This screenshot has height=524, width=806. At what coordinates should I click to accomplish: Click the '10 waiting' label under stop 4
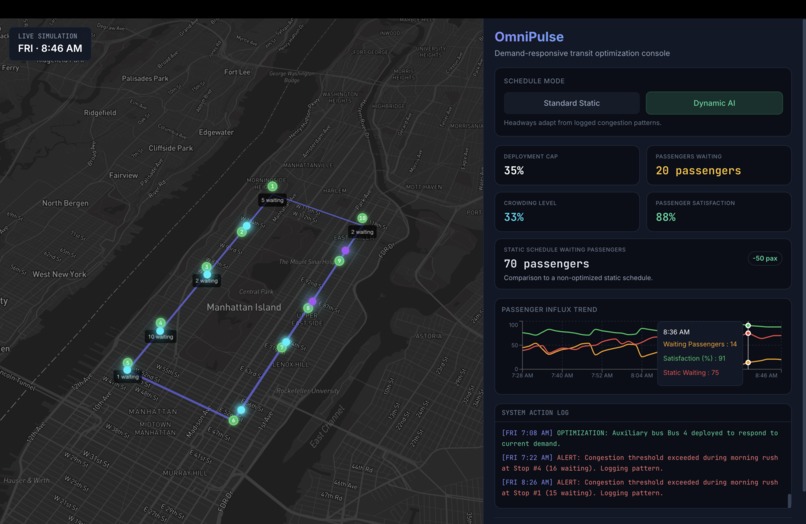coord(161,337)
